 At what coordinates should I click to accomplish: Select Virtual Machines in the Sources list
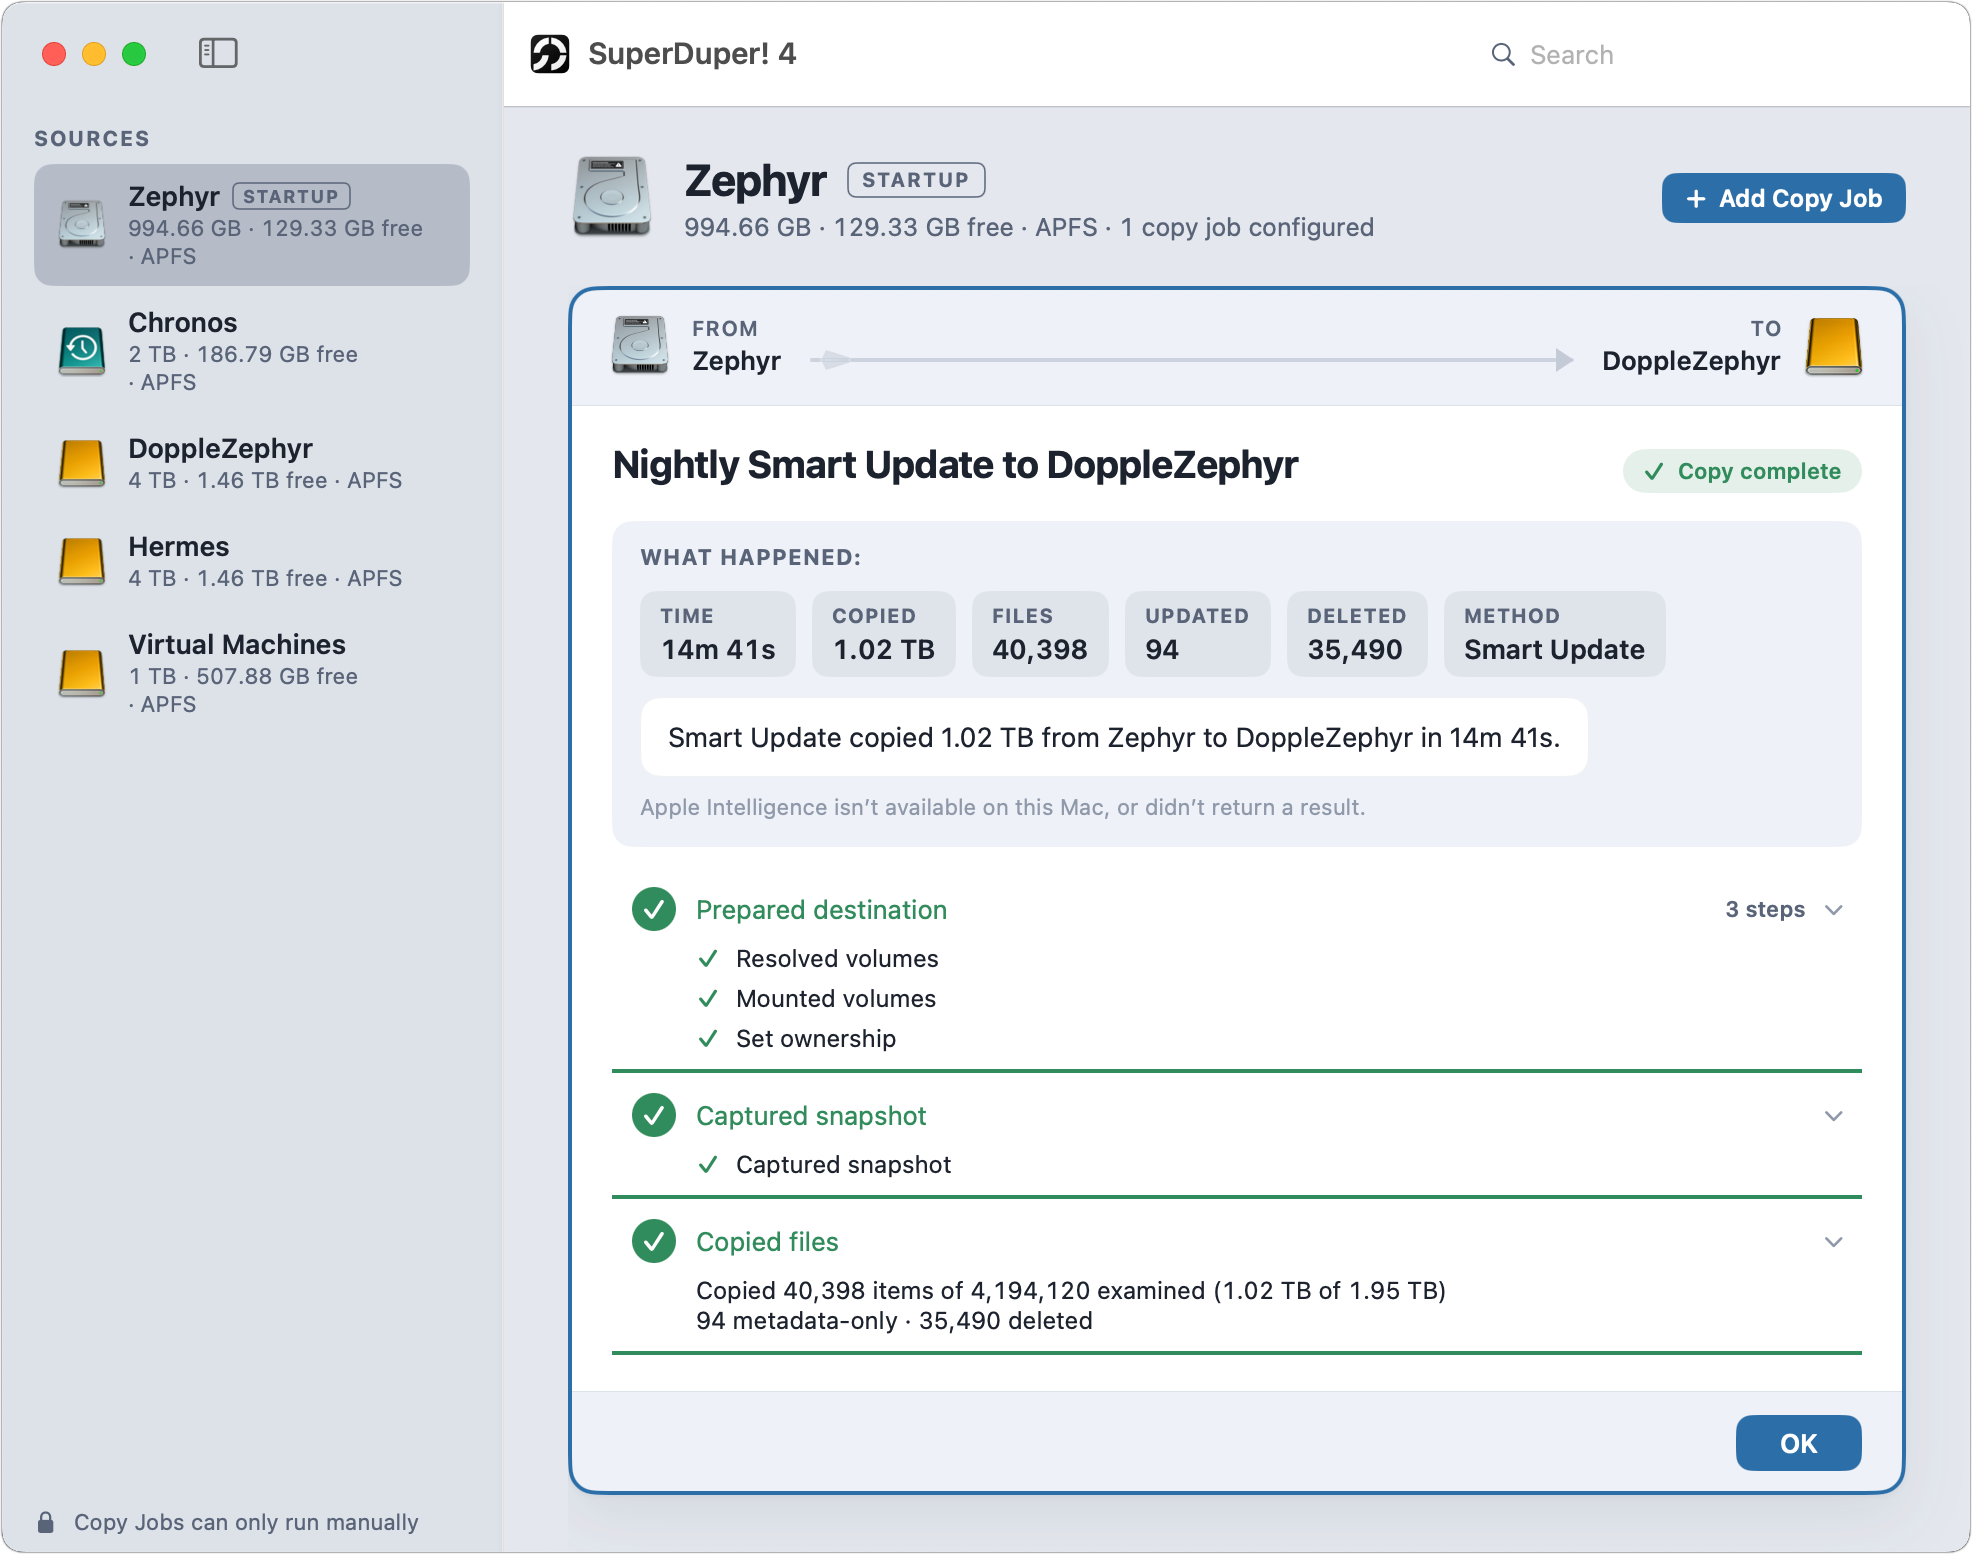[x=252, y=673]
